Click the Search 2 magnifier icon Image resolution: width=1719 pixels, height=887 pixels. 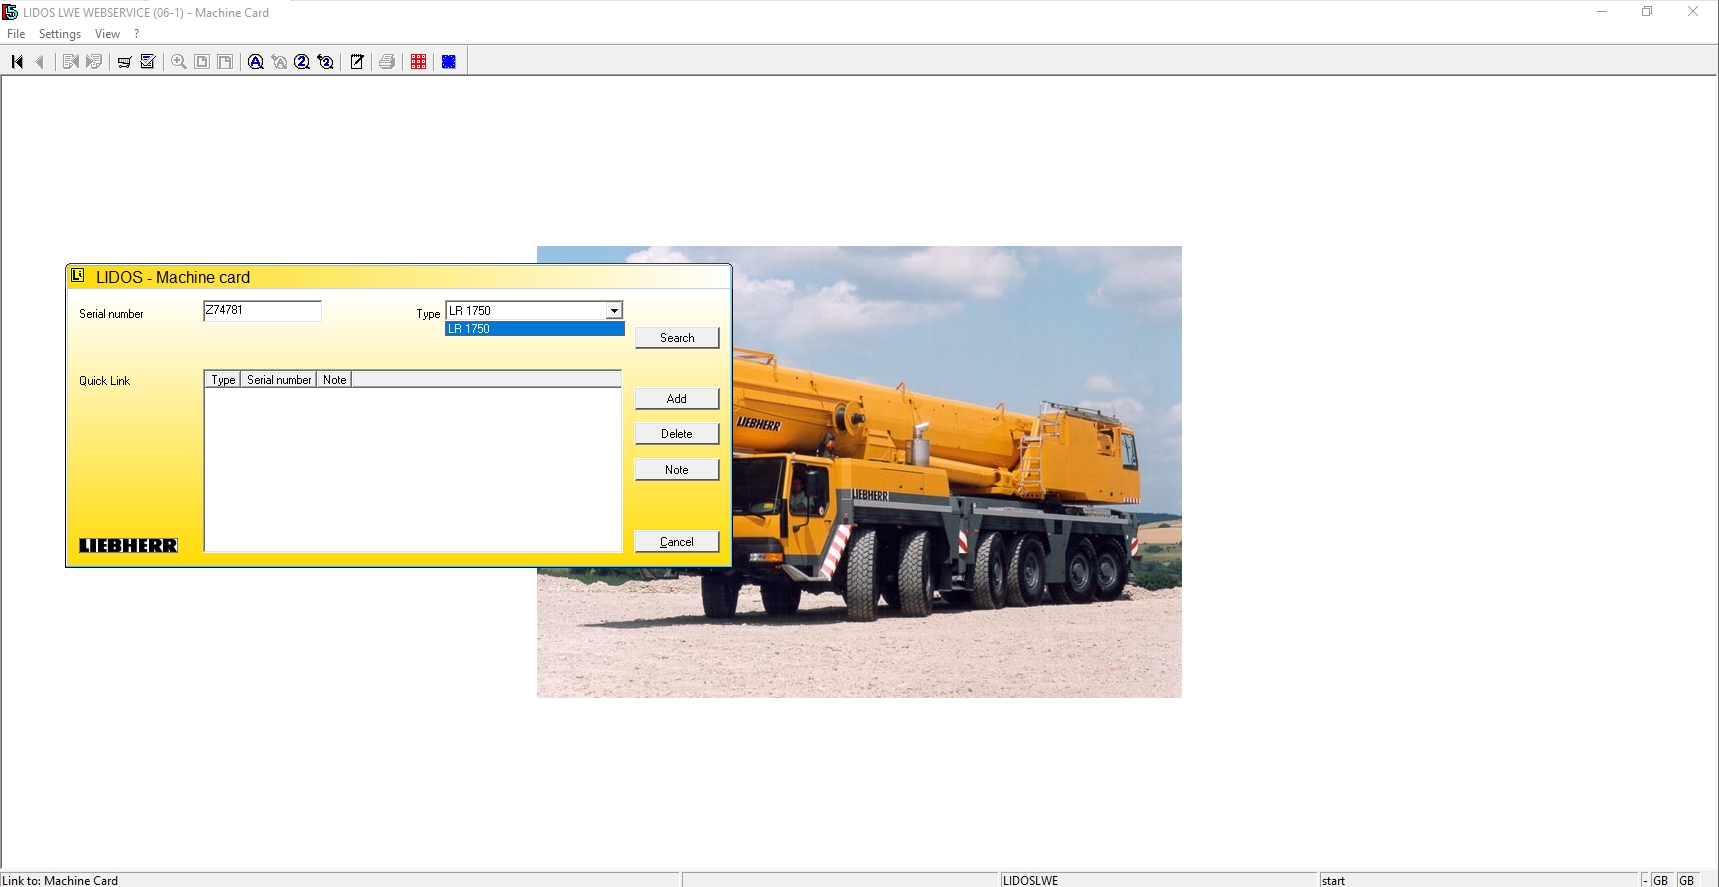click(302, 62)
